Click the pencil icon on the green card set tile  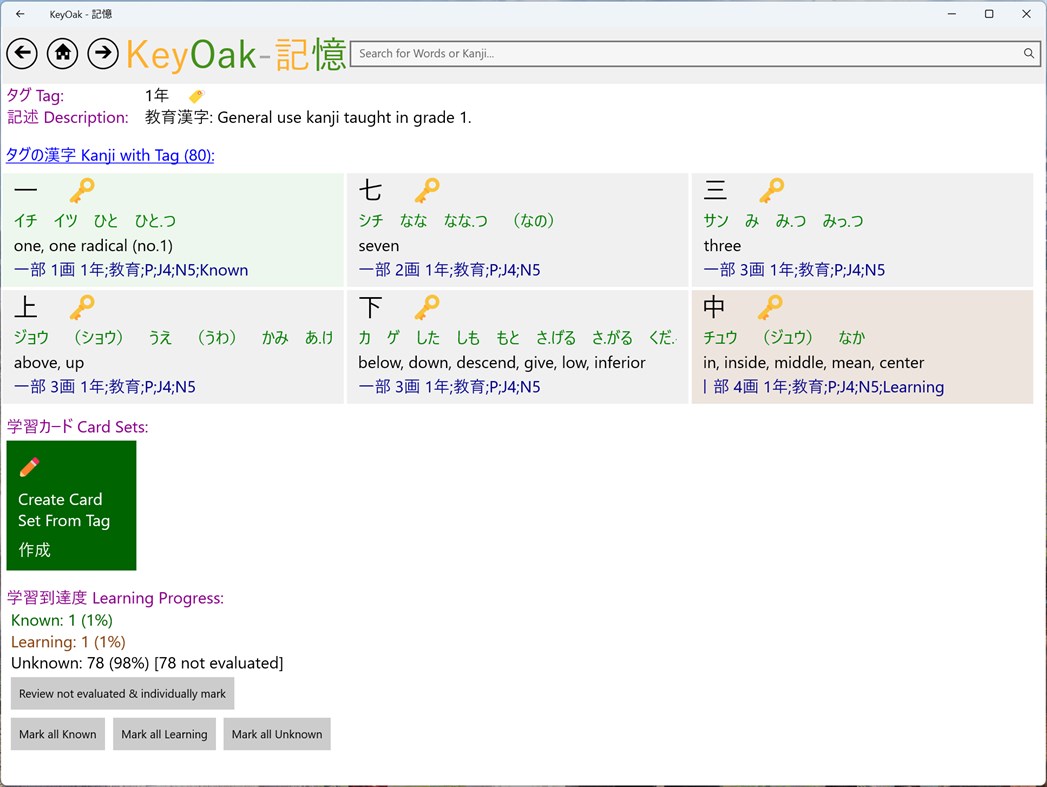point(29,465)
